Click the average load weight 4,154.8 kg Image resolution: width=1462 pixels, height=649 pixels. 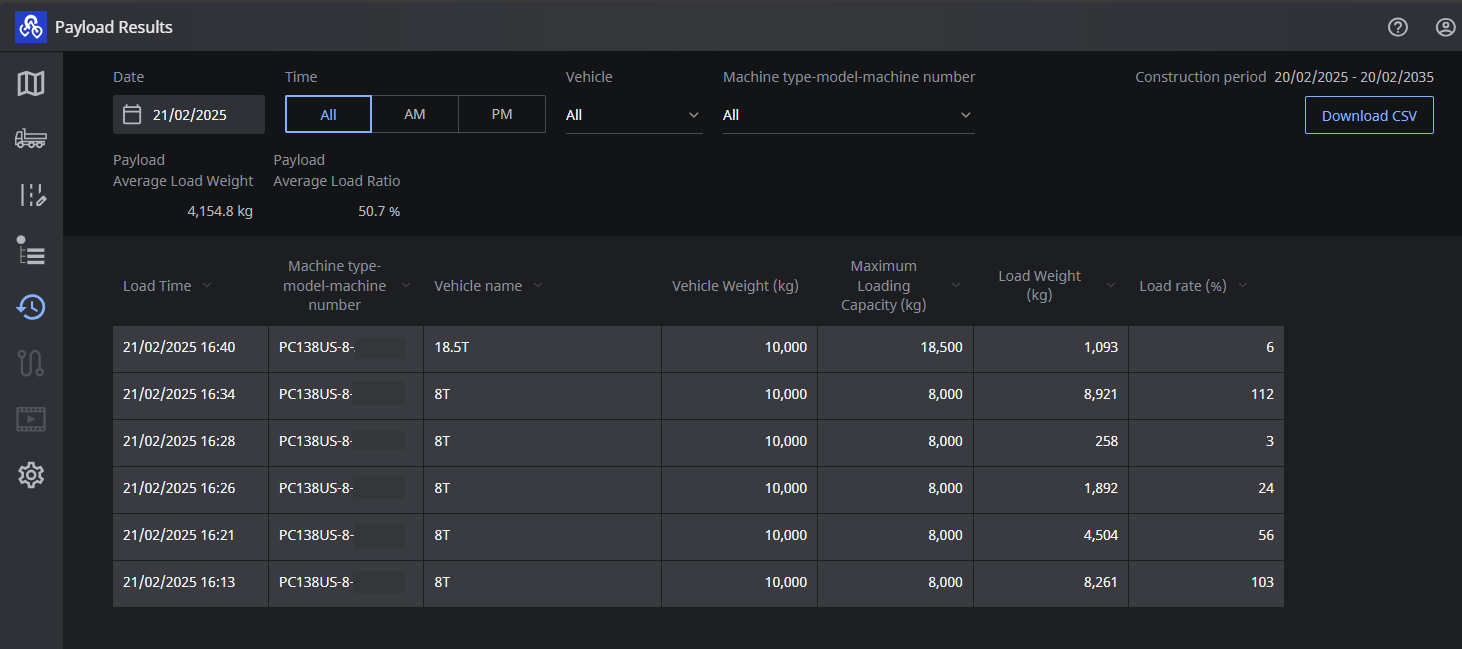[220, 212]
